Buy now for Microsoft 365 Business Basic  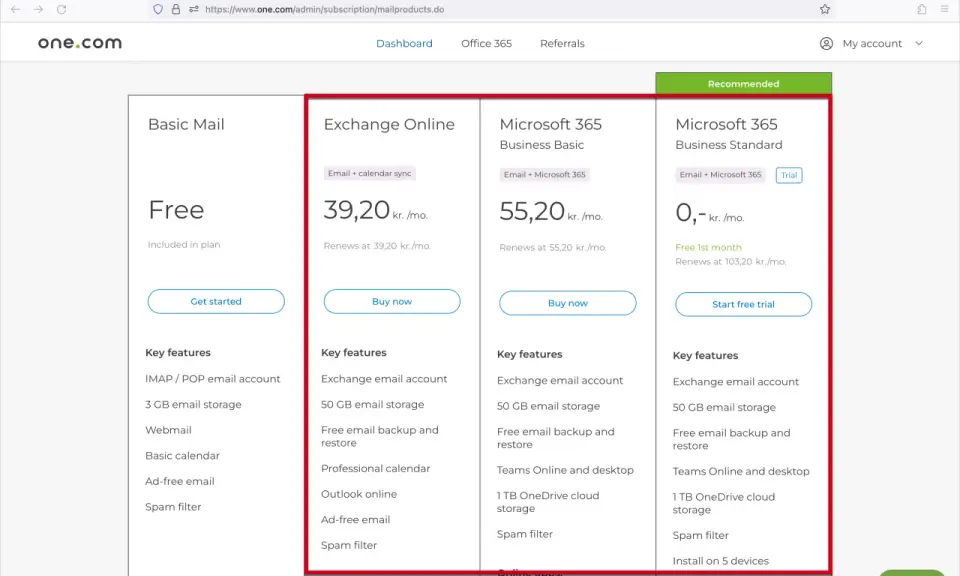pyautogui.click(x=568, y=303)
